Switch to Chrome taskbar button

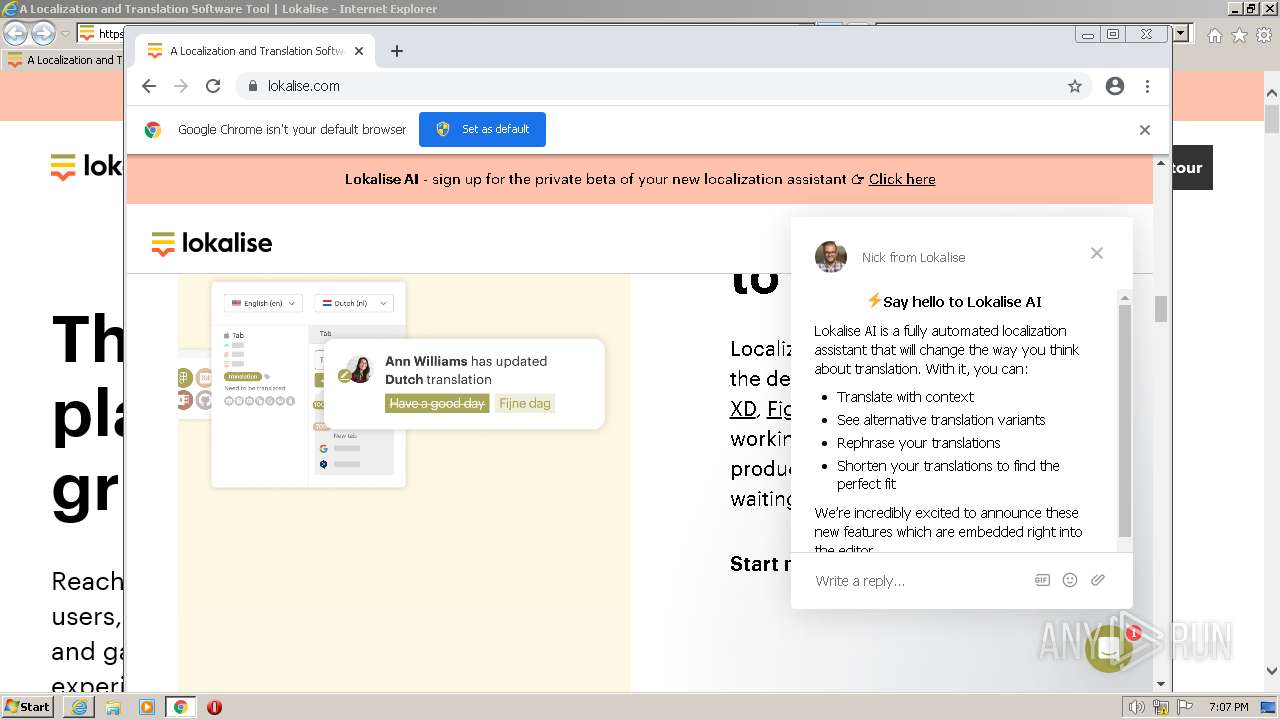tap(180, 707)
